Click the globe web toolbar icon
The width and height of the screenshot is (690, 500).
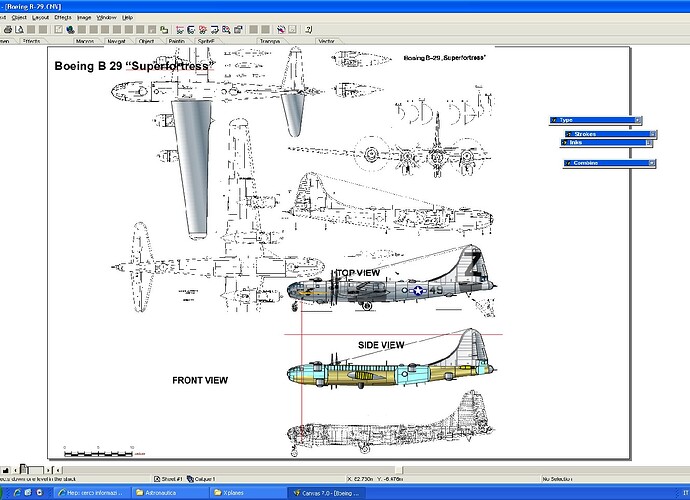tap(70, 29)
